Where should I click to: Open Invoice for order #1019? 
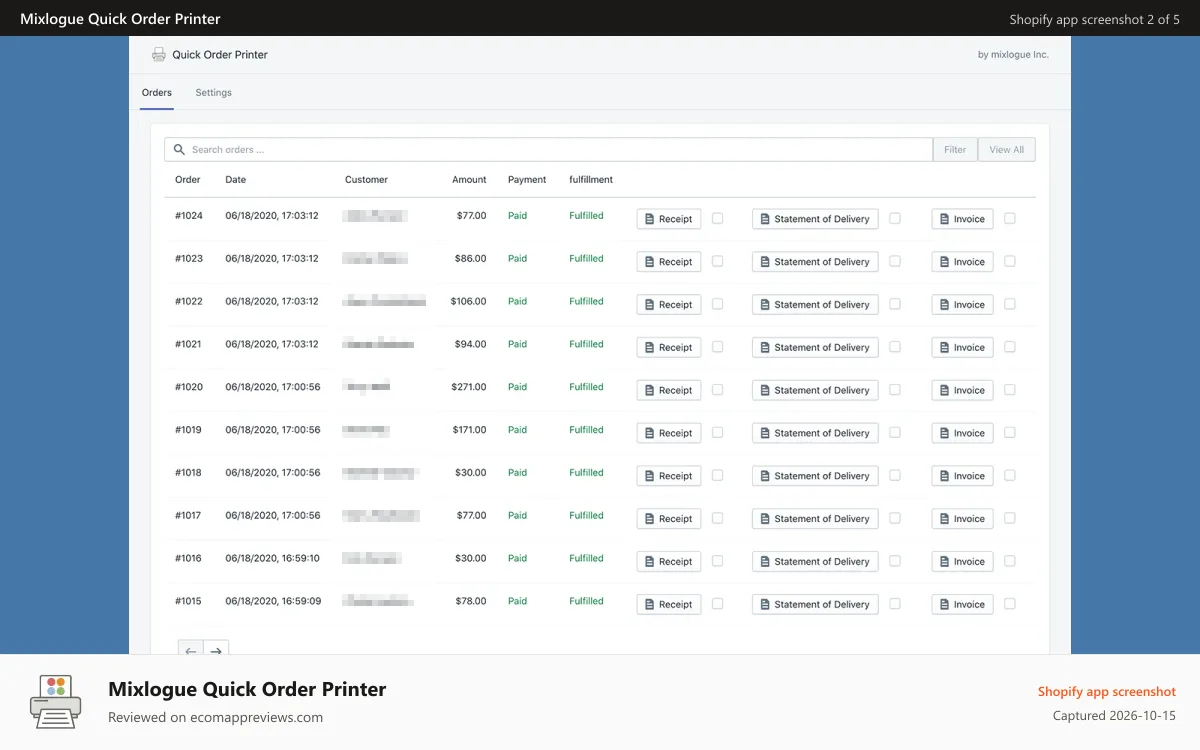[x=962, y=433]
